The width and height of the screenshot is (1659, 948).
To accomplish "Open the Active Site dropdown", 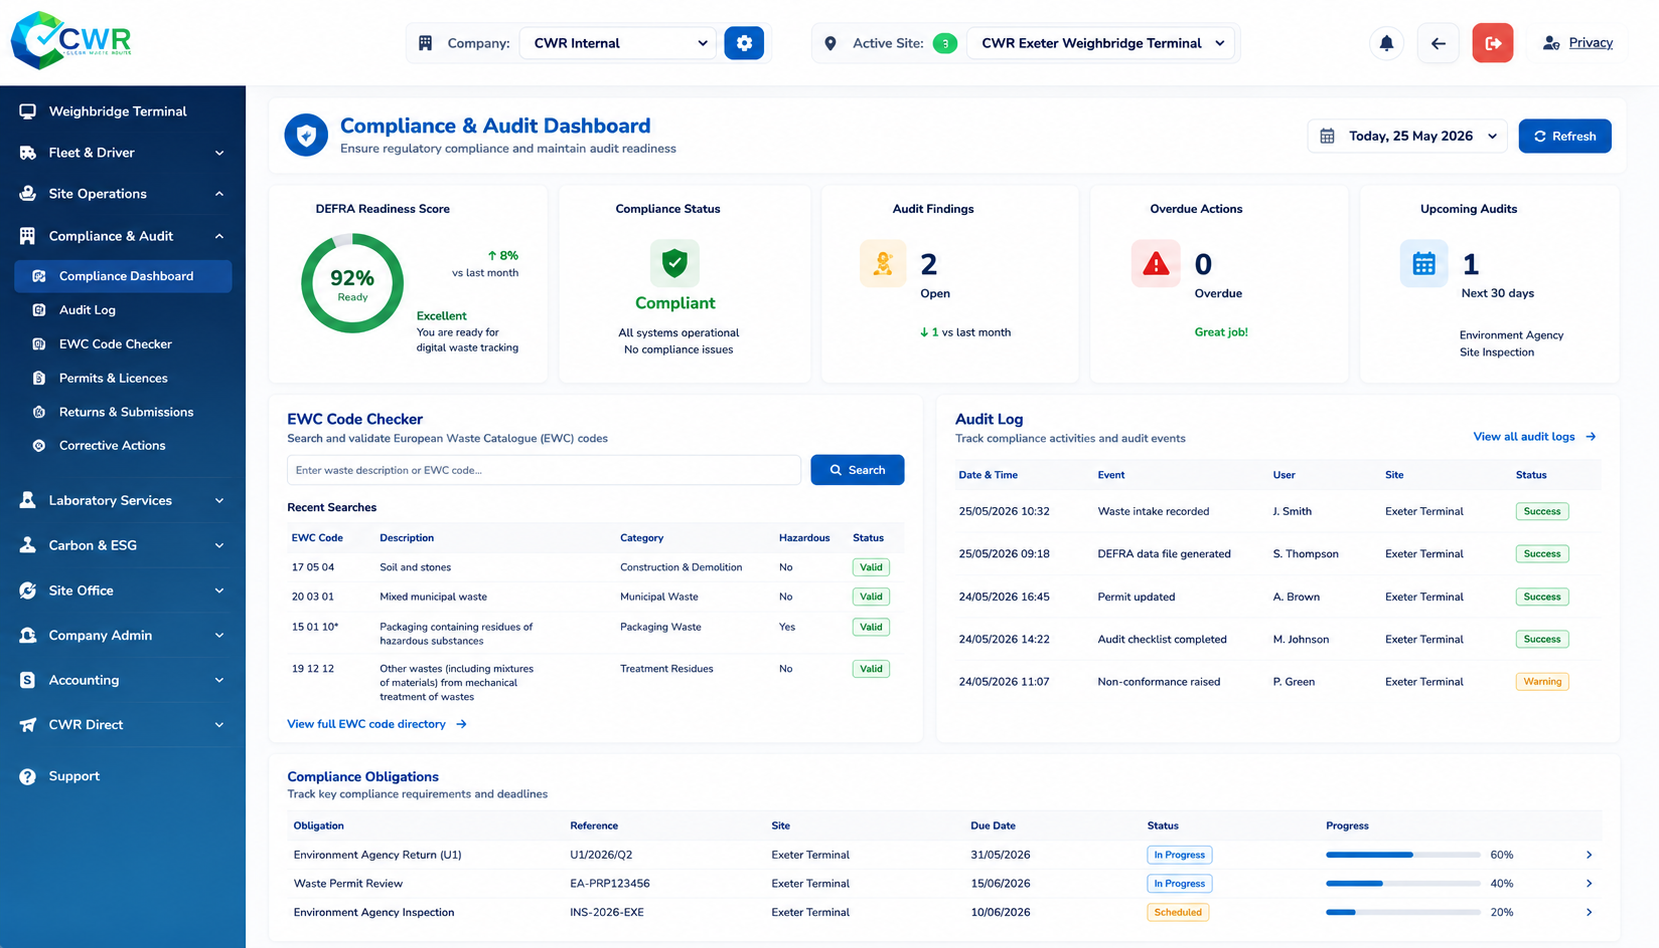I will [1101, 43].
